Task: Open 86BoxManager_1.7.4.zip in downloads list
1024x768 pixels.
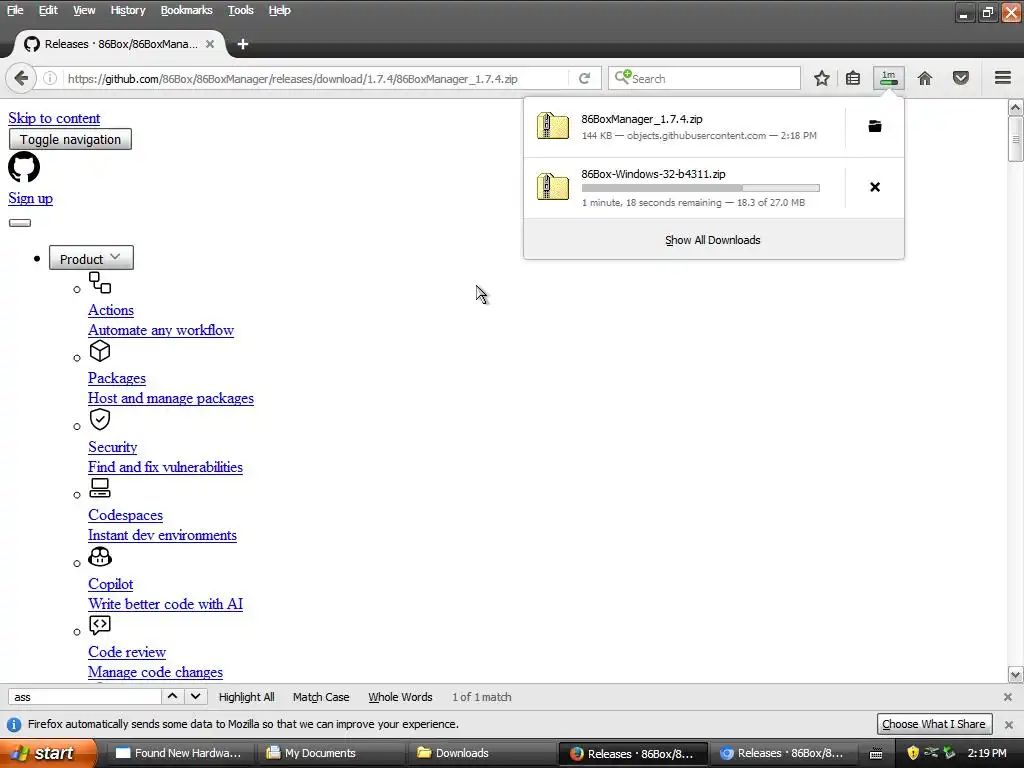Action: pyautogui.click(x=684, y=127)
